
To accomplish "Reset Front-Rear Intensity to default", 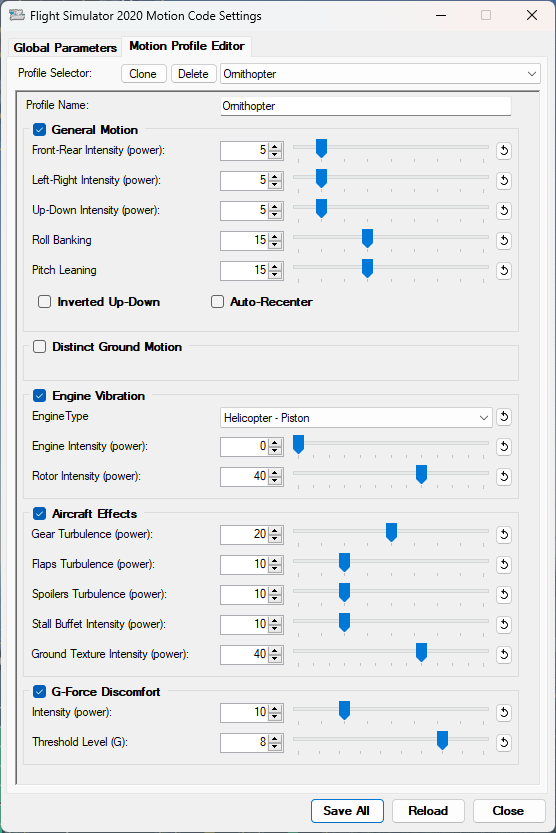I will pyautogui.click(x=503, y=150).
